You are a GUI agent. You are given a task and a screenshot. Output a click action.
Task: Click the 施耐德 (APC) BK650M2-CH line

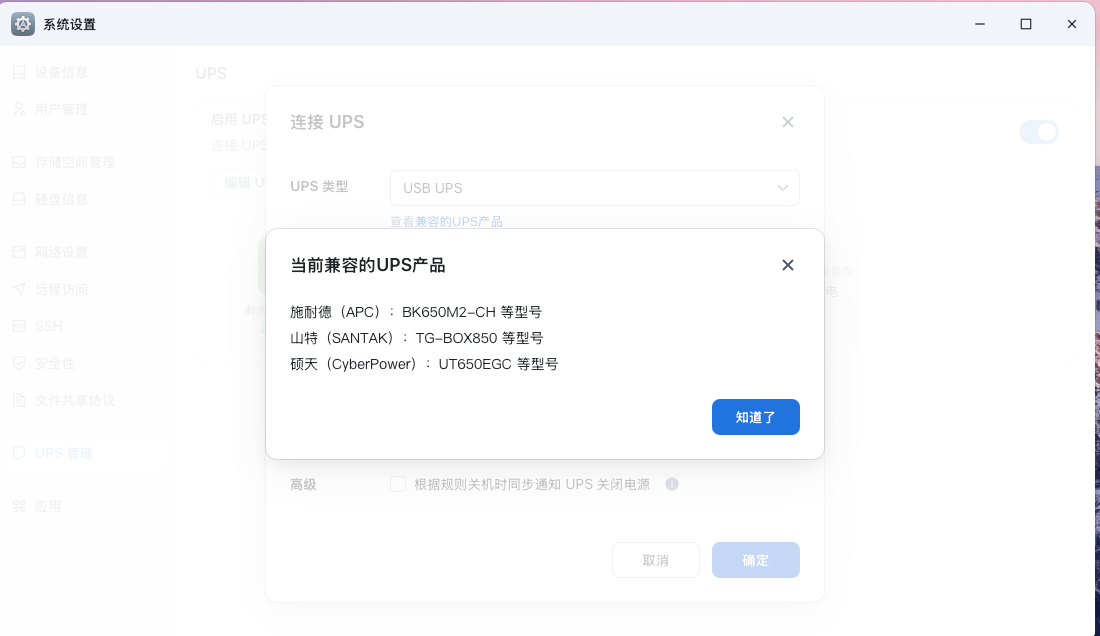coord(416,312)
